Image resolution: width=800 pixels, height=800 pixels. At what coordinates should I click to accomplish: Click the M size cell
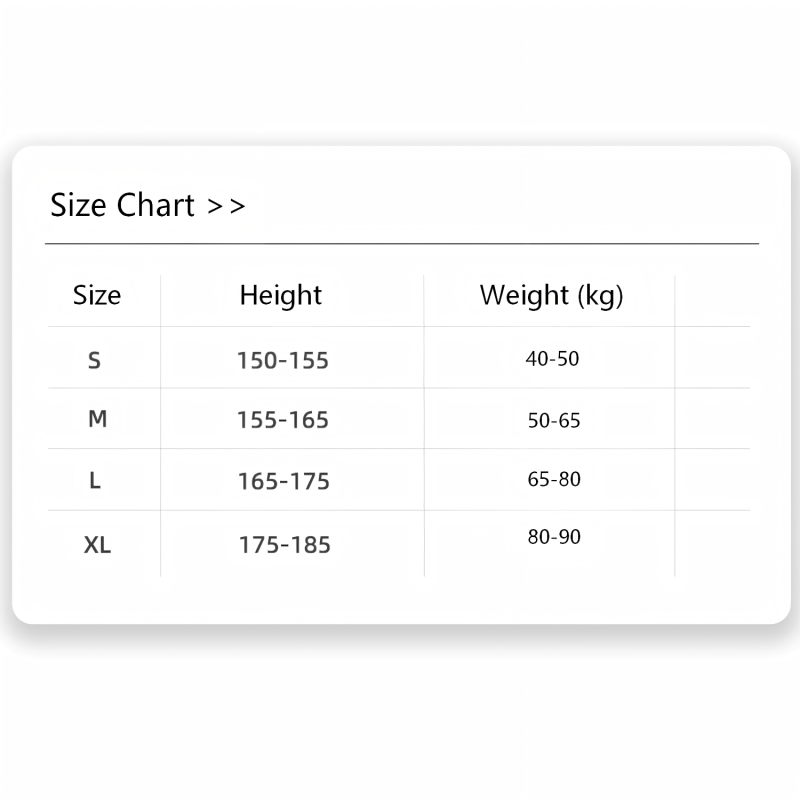(x=97, y=419)
